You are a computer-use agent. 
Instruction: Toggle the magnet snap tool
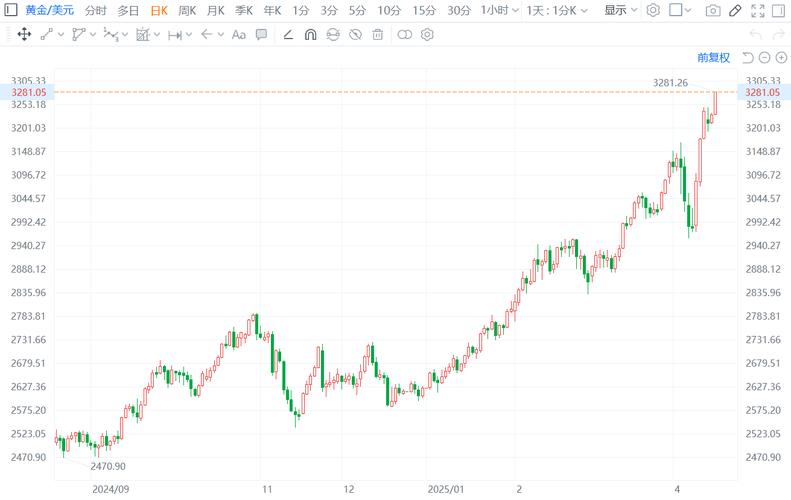coord(311,34)
